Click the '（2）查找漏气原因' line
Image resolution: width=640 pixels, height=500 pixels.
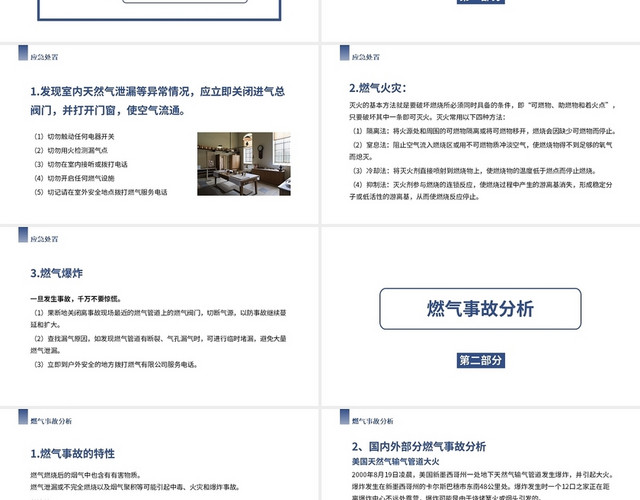158,344
